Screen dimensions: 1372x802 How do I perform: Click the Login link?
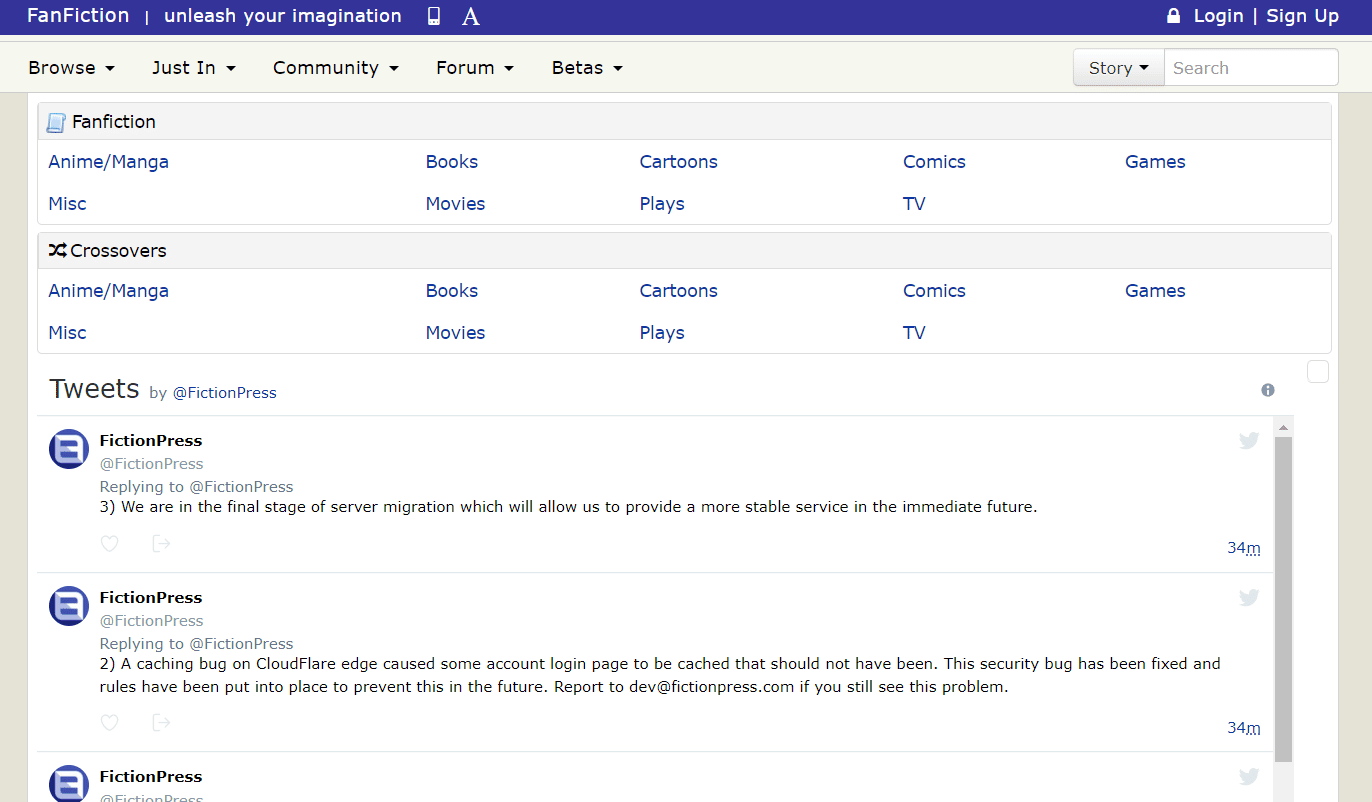1219,16
